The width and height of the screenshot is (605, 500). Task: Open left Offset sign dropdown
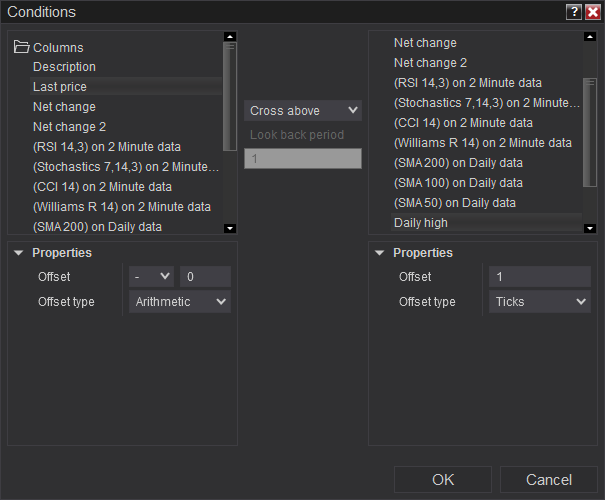coord(151,277)
